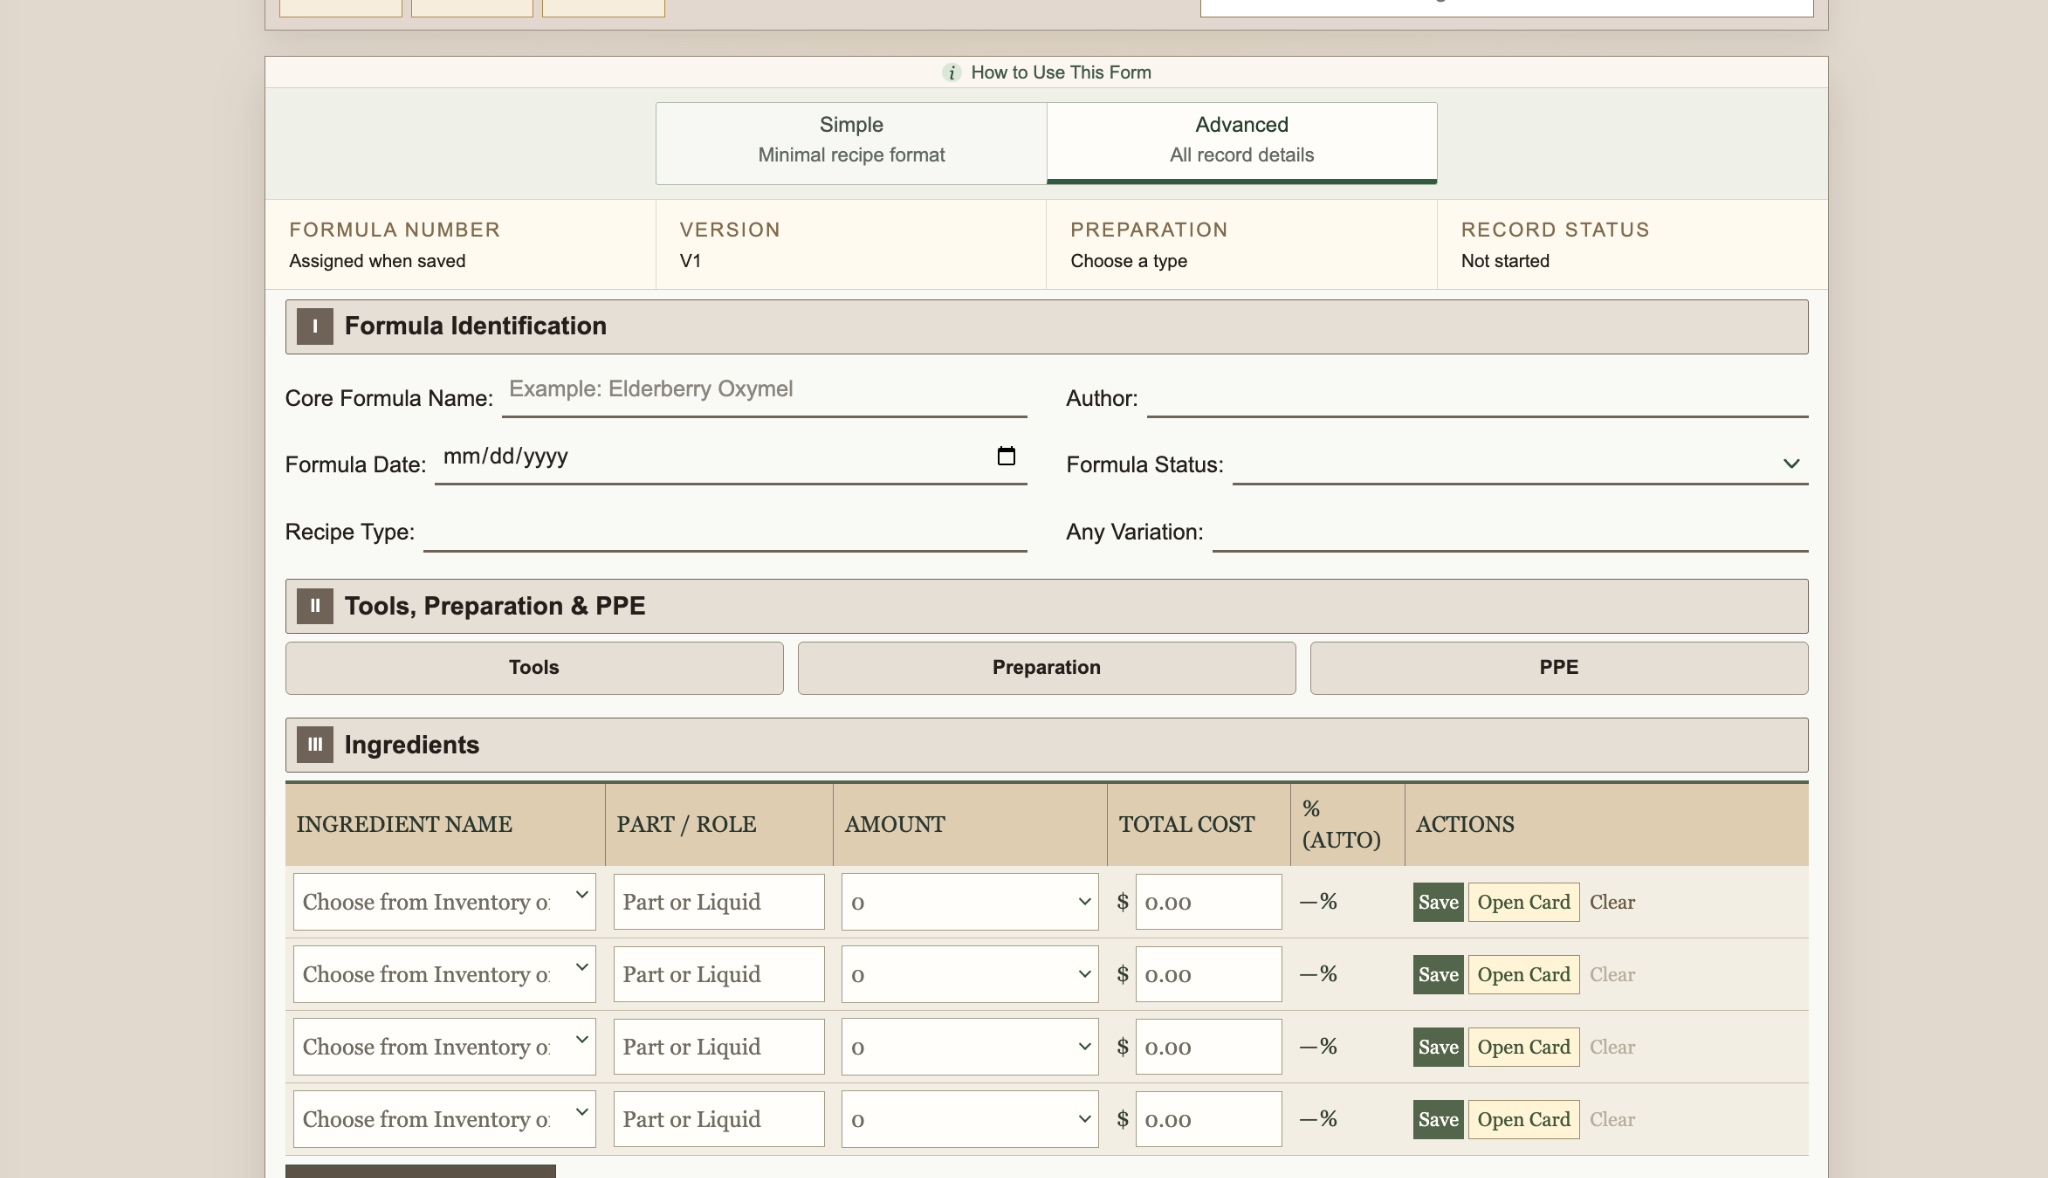This screenshot has width=2048, height=1178.
Task: Select the Advanced all record details tab
Action: (x=1242, y=143)
